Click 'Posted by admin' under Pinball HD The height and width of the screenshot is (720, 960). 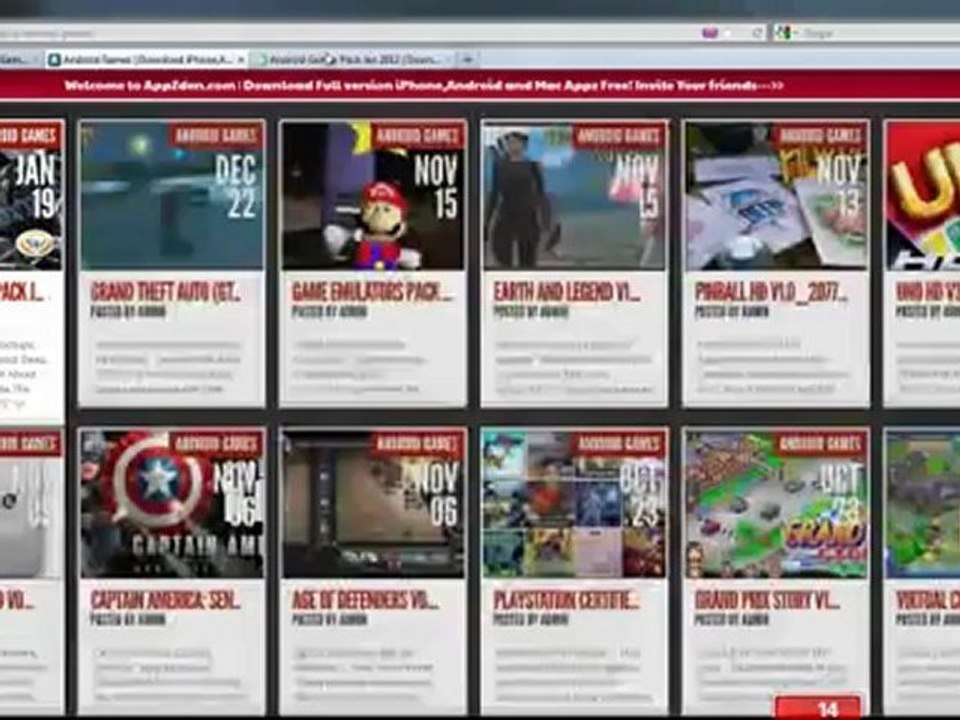click(x=732, y=312)
